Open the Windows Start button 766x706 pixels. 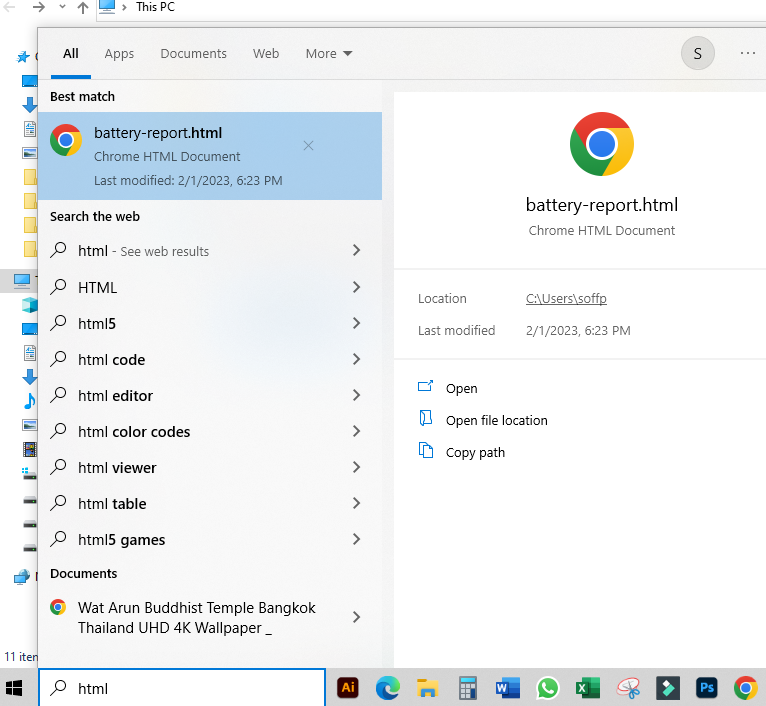[x=14, y=688]
